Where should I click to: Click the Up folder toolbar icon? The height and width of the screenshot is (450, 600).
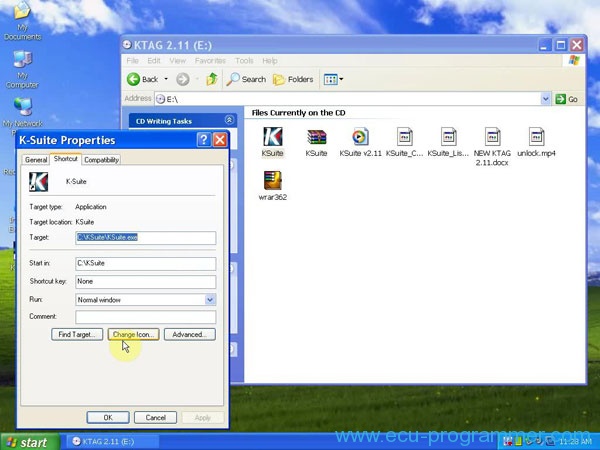coord(212,79)
